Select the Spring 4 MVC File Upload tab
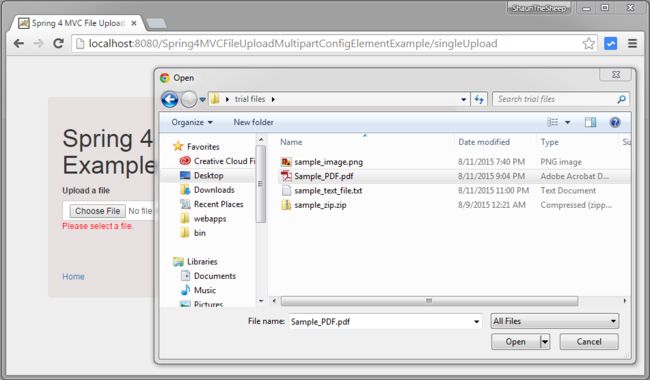Screen dimensions: 650x380 77,23
